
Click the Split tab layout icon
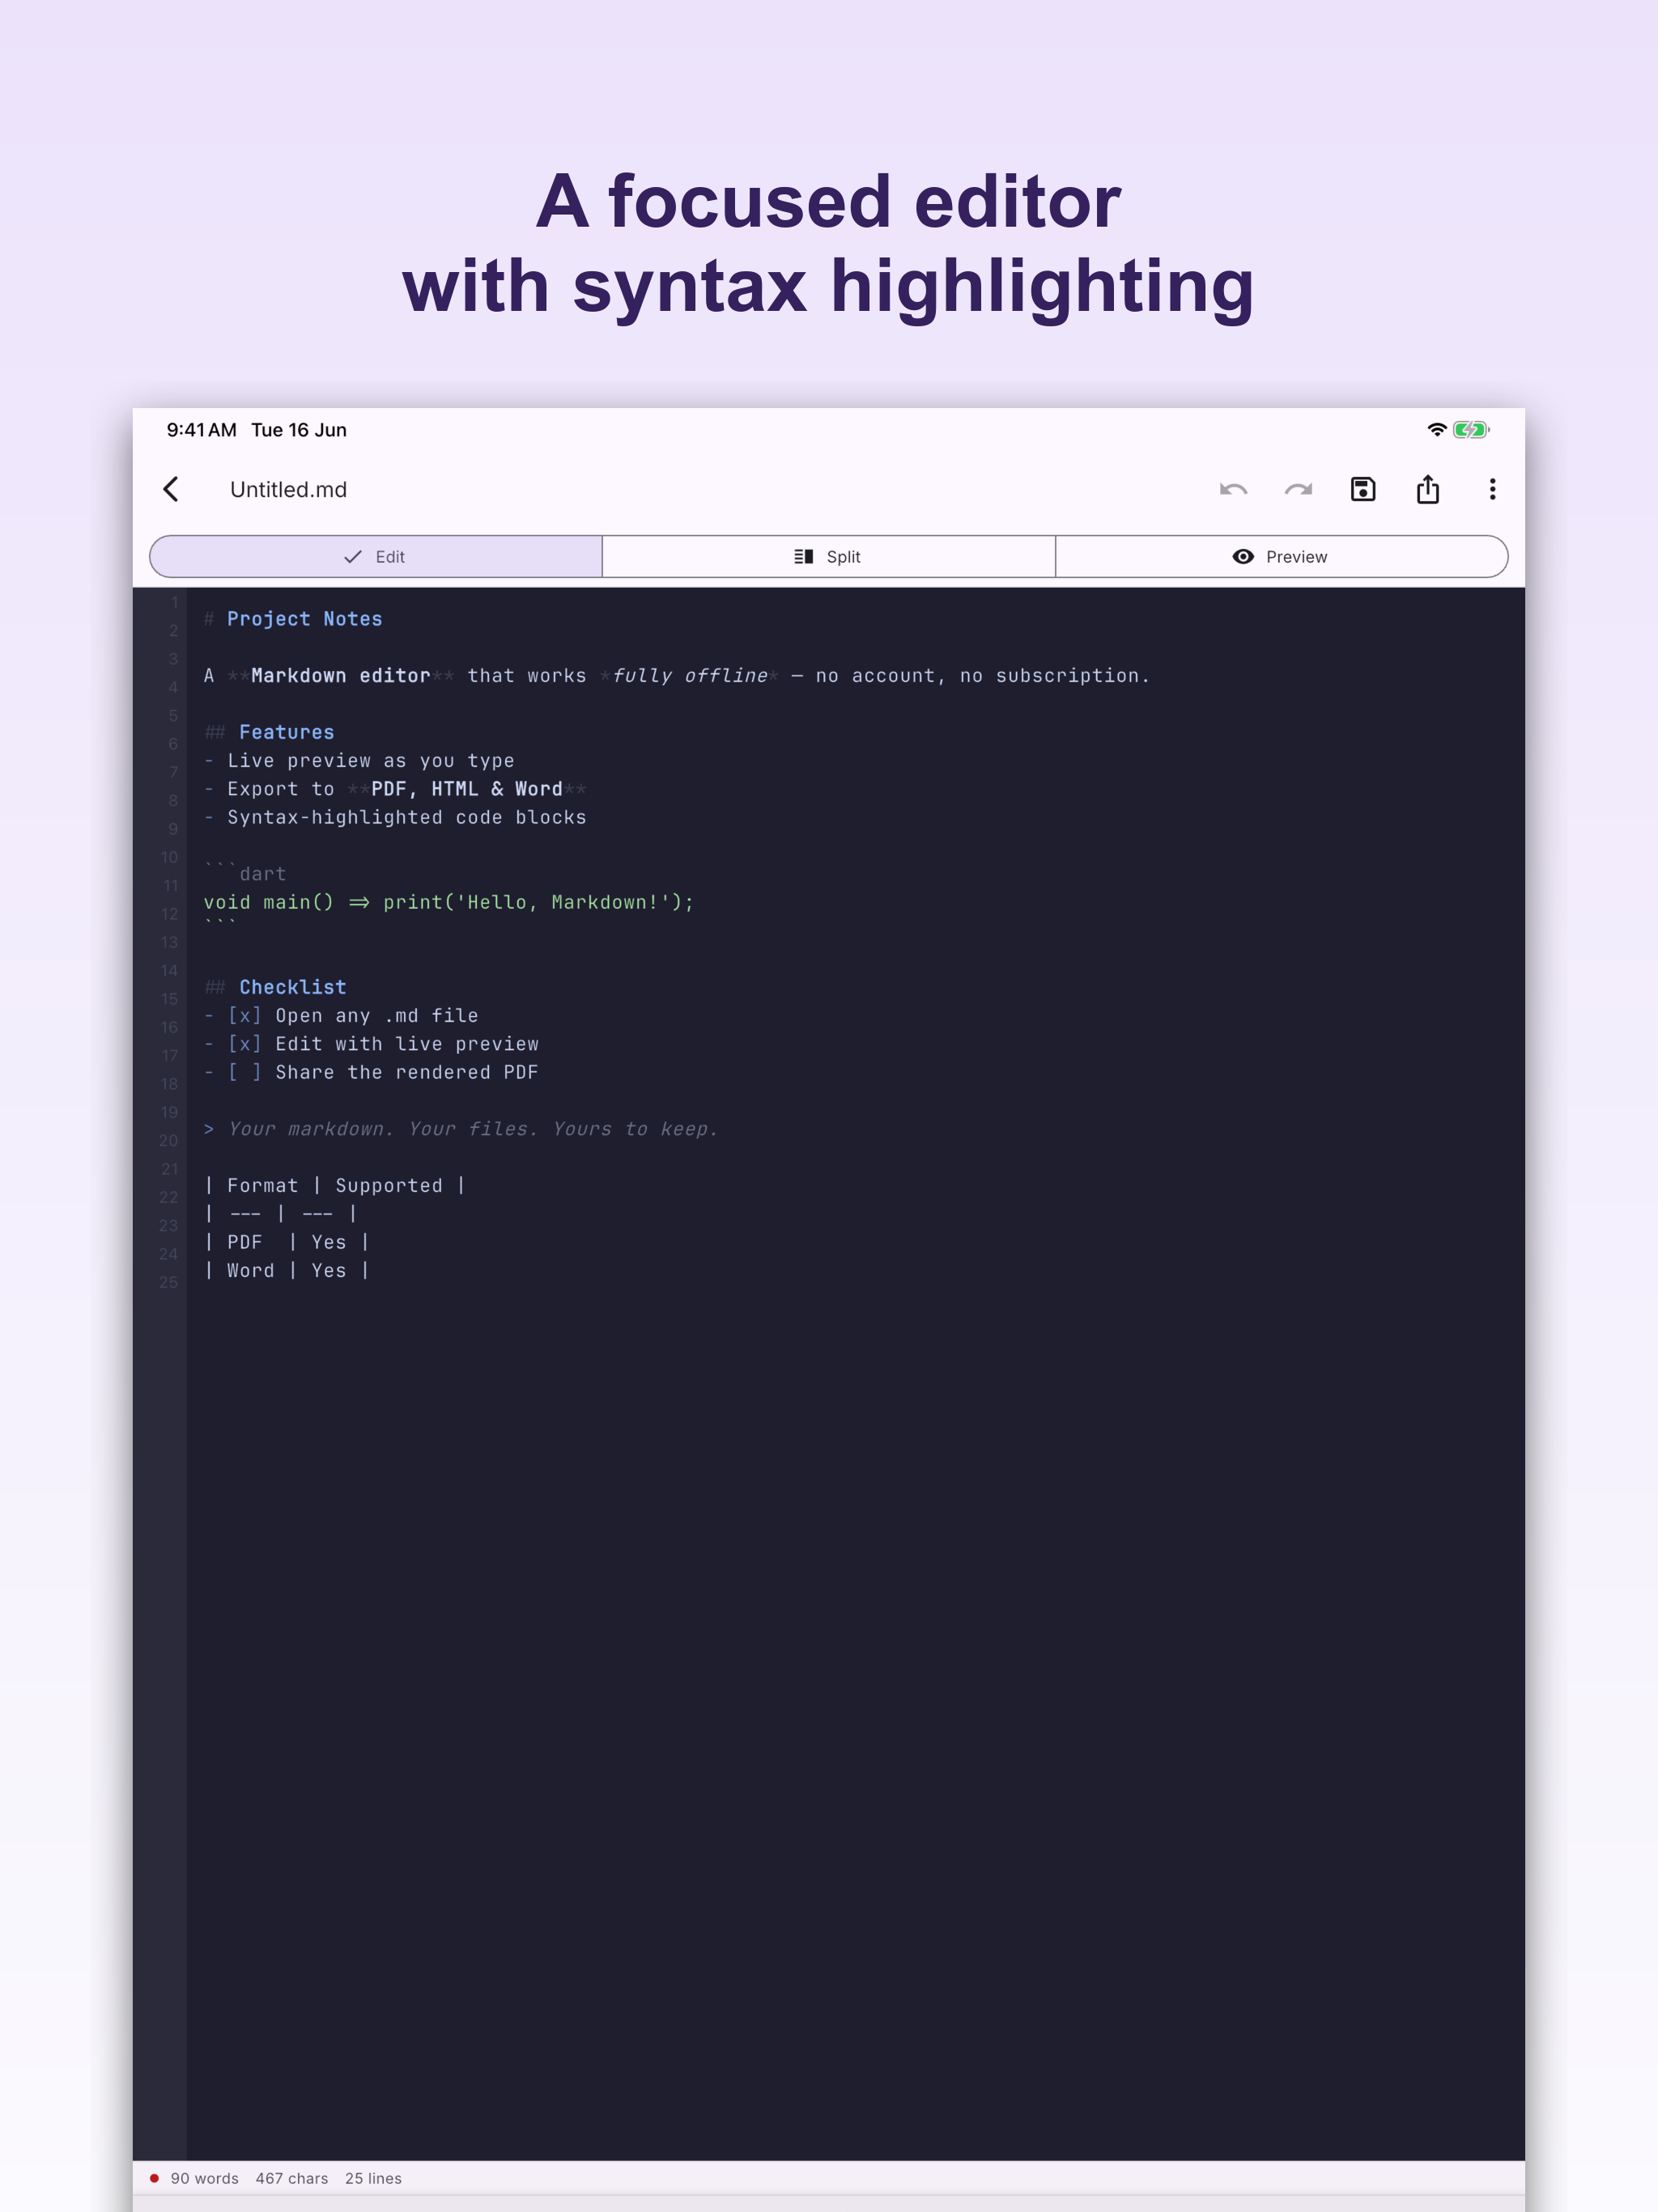click(803, 557)
